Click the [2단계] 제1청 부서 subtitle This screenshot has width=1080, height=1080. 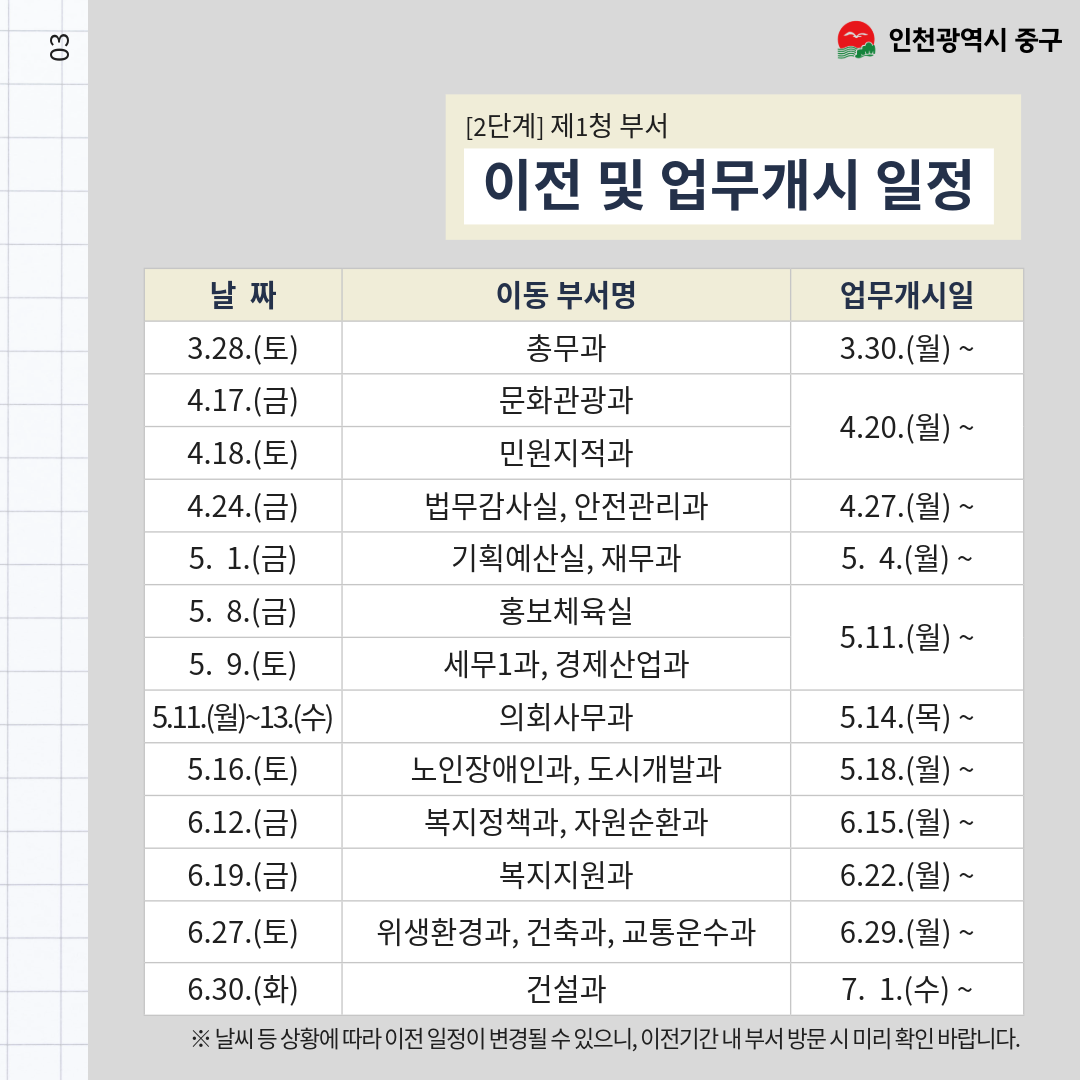coord(566,127)
